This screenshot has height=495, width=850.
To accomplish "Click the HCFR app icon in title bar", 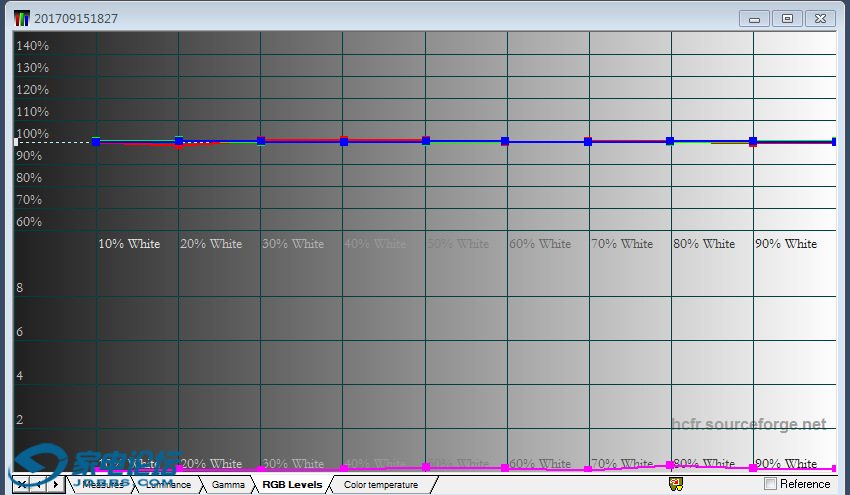I will click(21, 18).
